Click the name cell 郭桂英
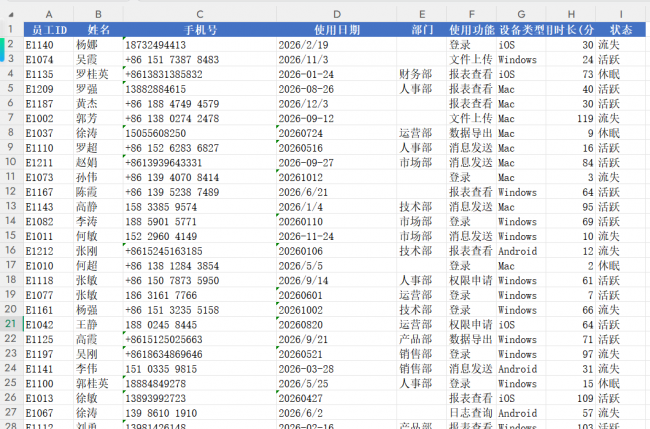The height and width of the screenshot is (429, 650). click(x=98, y=383)
